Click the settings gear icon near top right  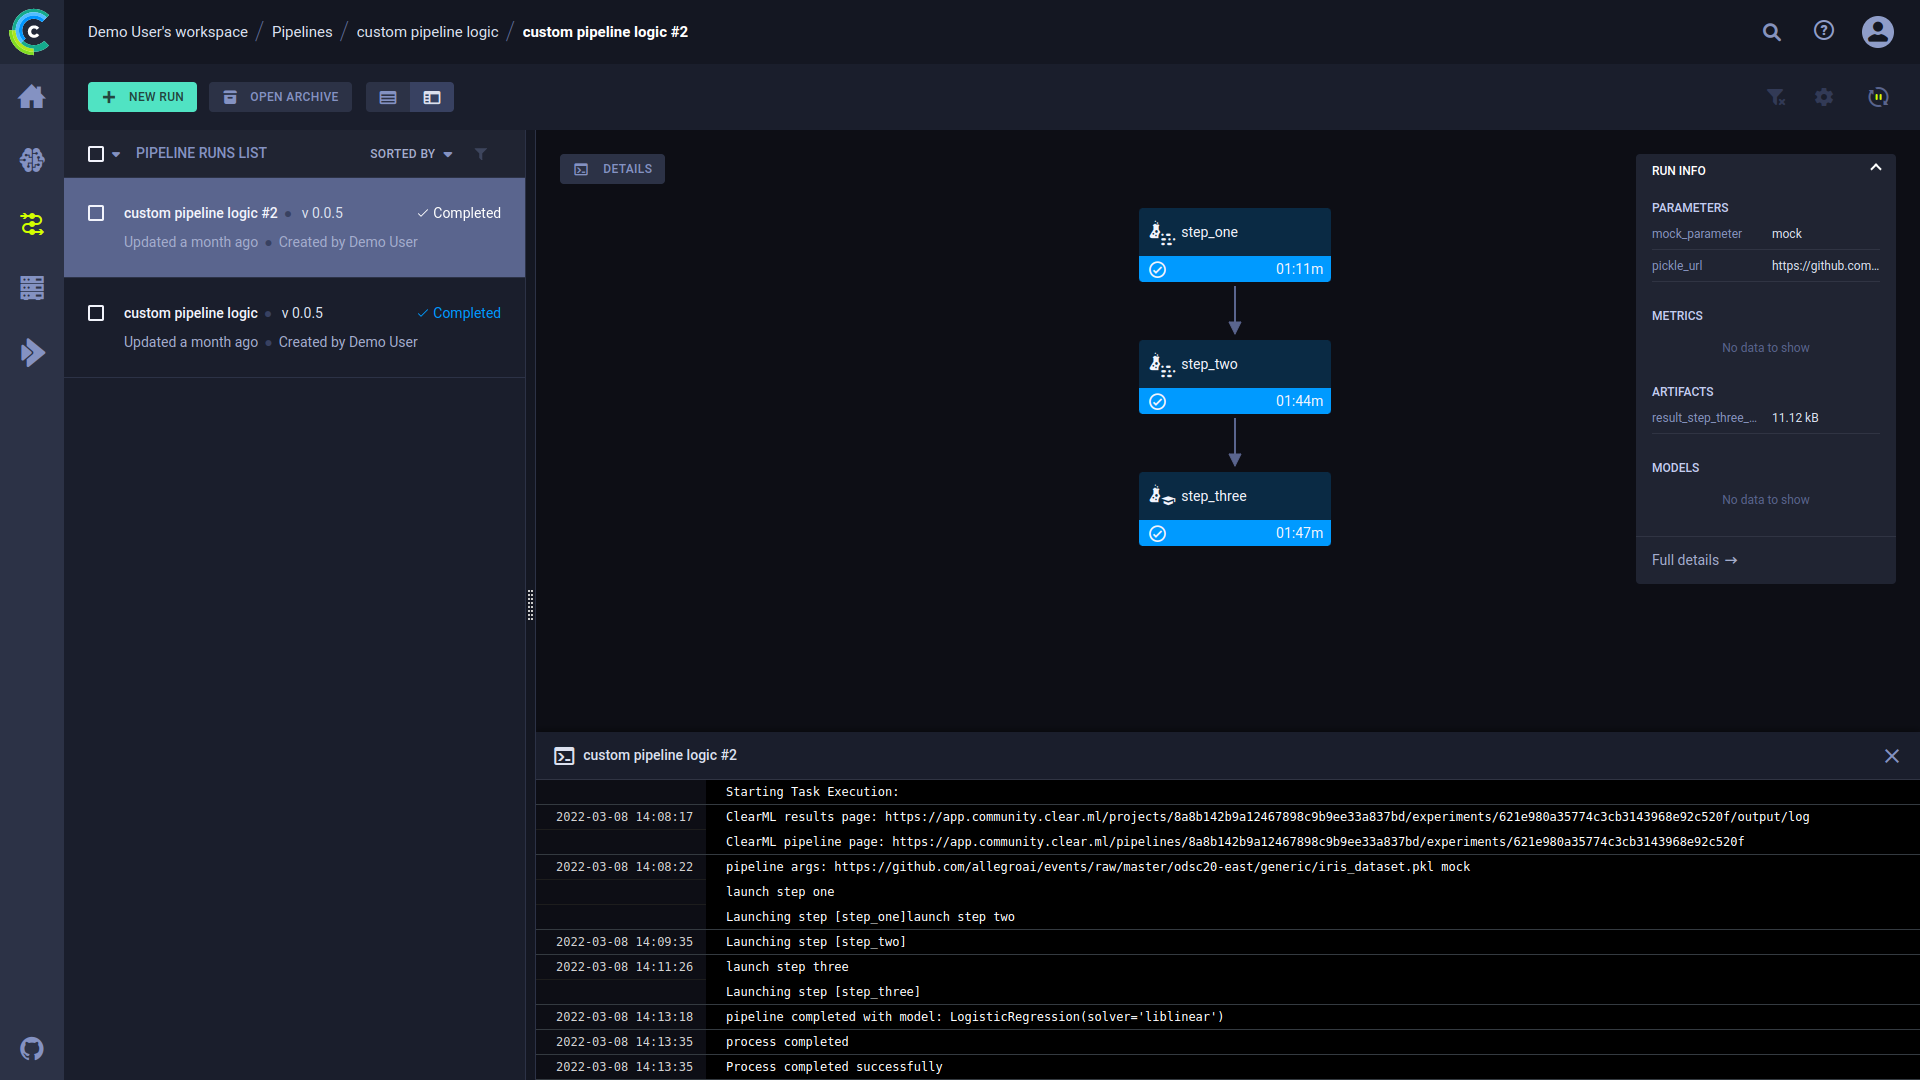pos(1824,97)
